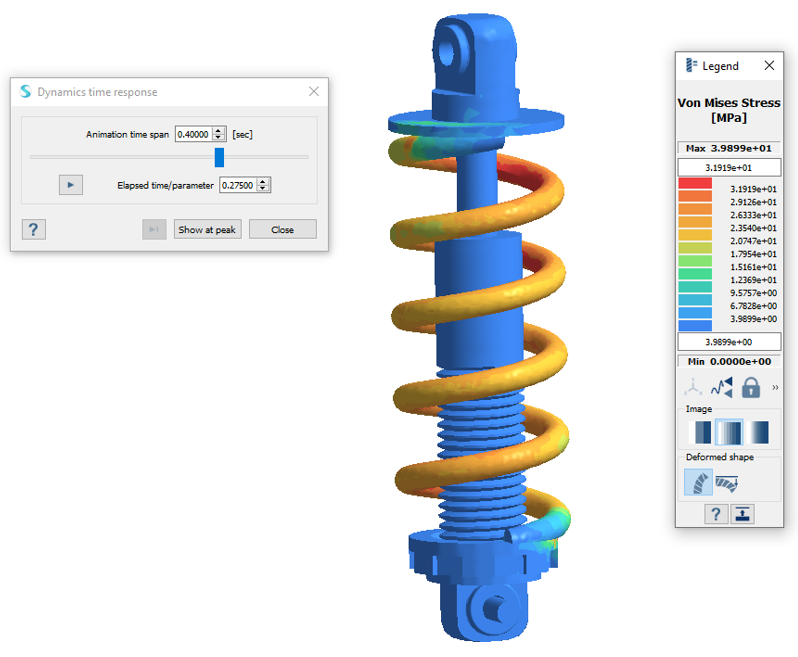Image resolution: width=798 pixels, height=657 pixels.
Task: Increase Animation time span with up arrow
Action: pos(219,130)
